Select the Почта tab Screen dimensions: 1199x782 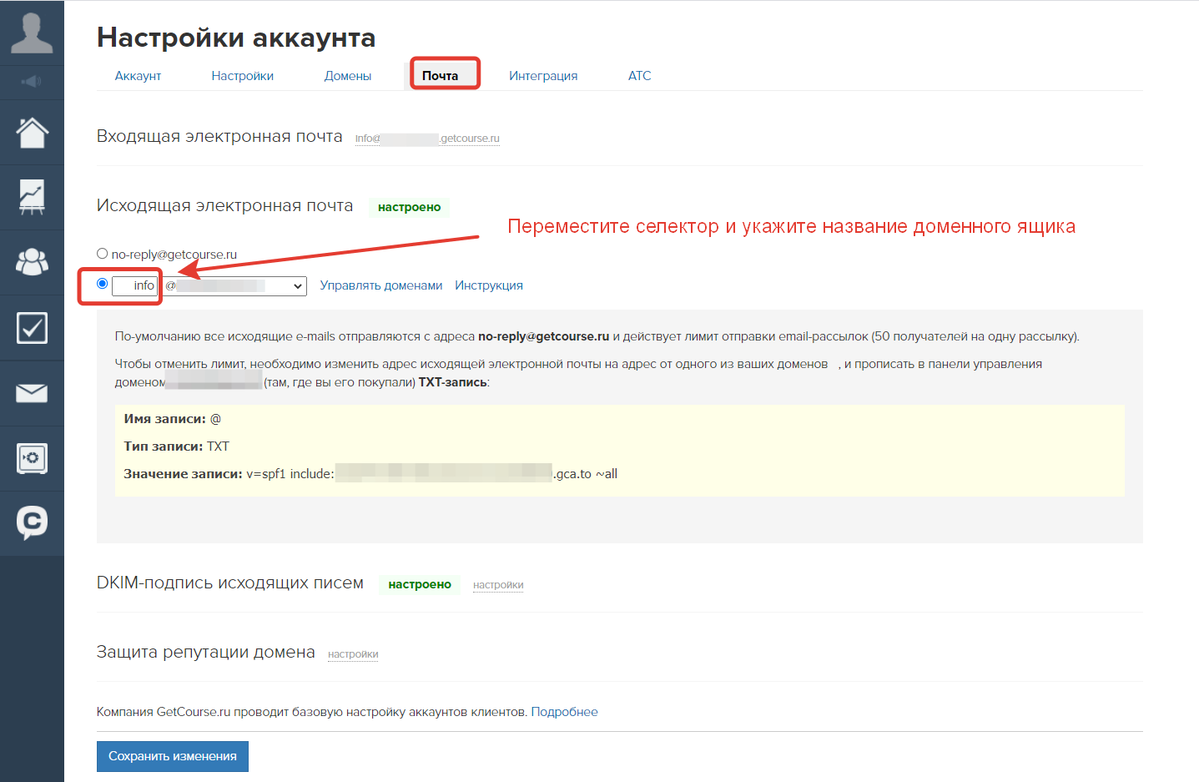click(440, 76)
